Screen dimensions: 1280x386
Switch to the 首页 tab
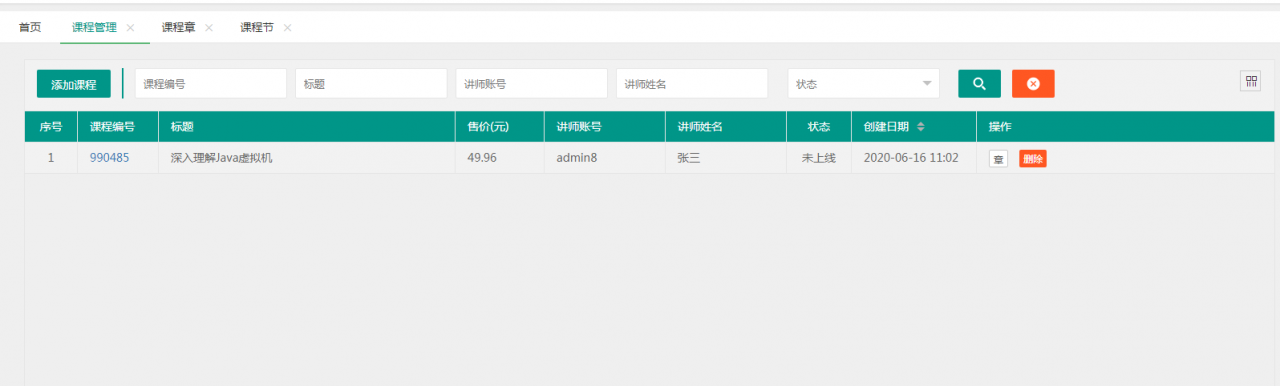[30, 28]
